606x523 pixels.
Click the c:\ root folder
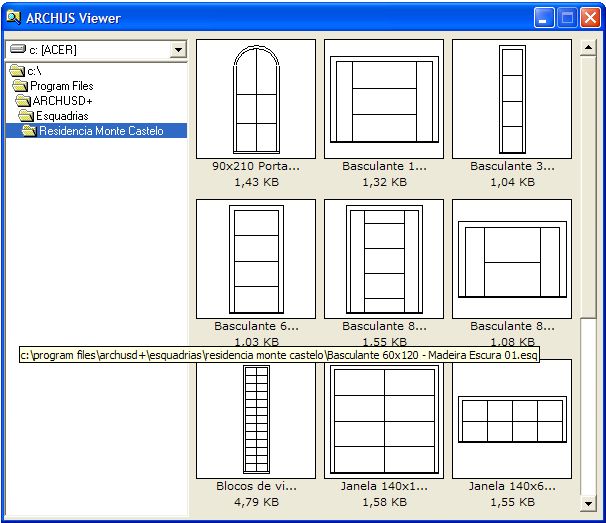tap(34, 71)
